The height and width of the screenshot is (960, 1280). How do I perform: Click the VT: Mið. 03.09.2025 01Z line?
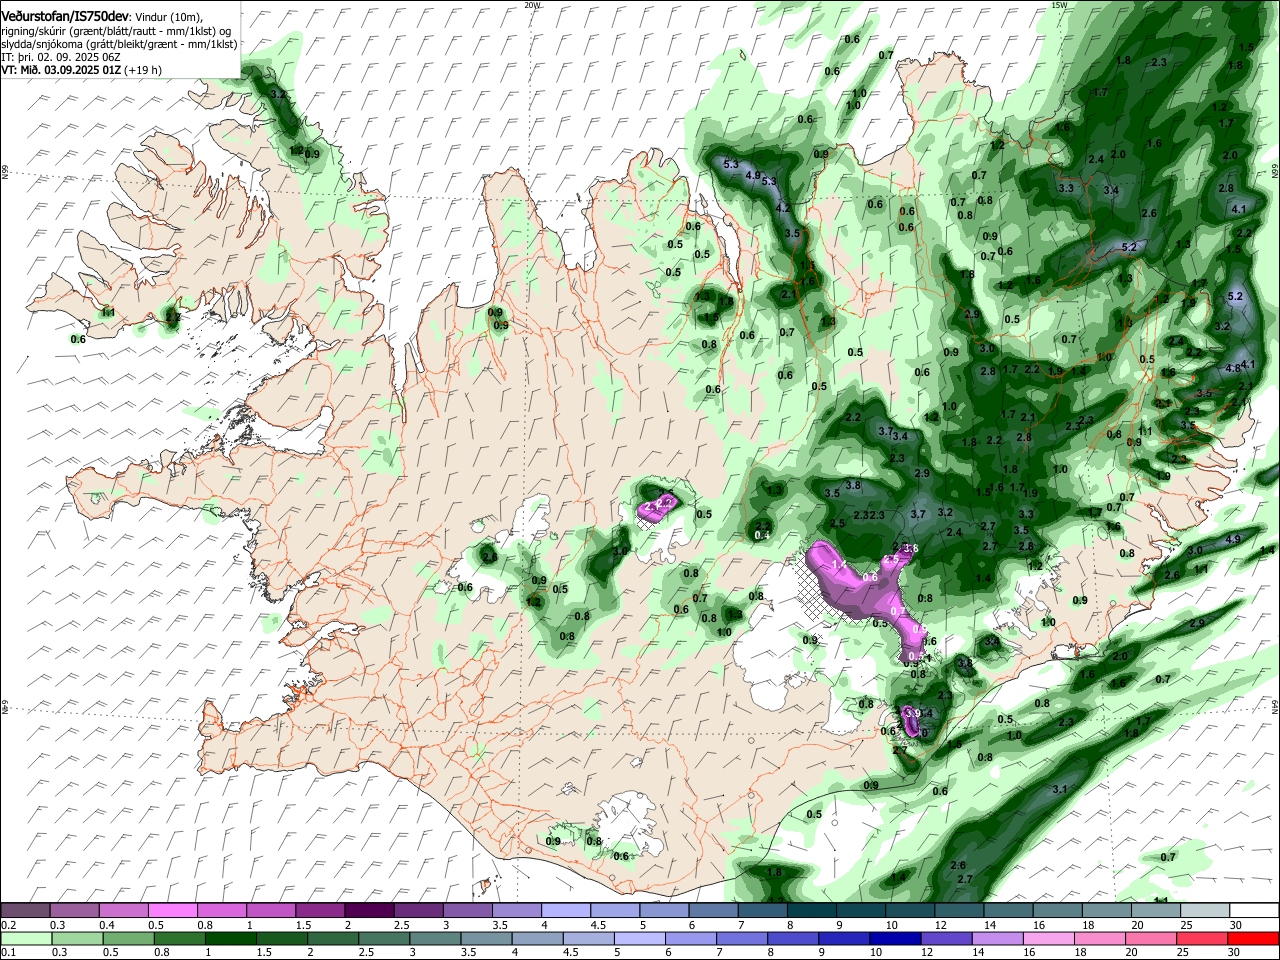(x=60, y=70)
